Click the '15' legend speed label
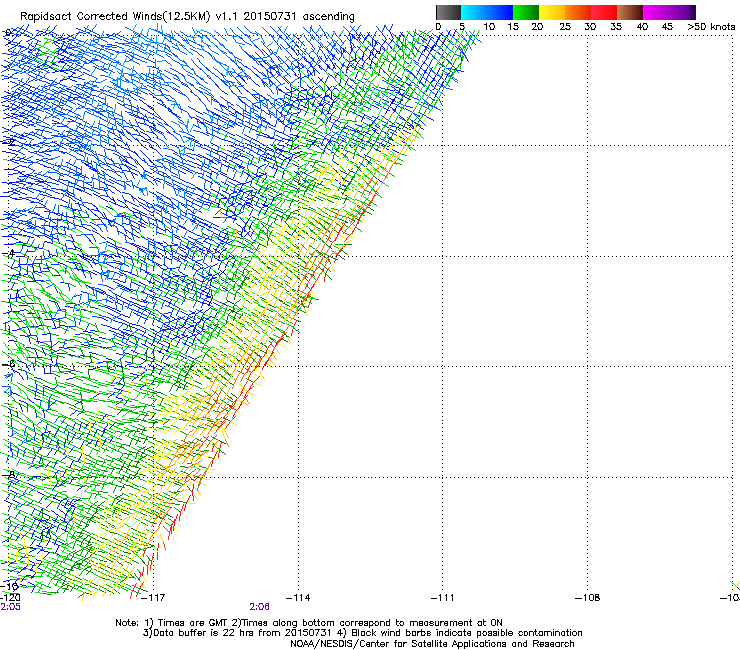 tap(513, 26)
